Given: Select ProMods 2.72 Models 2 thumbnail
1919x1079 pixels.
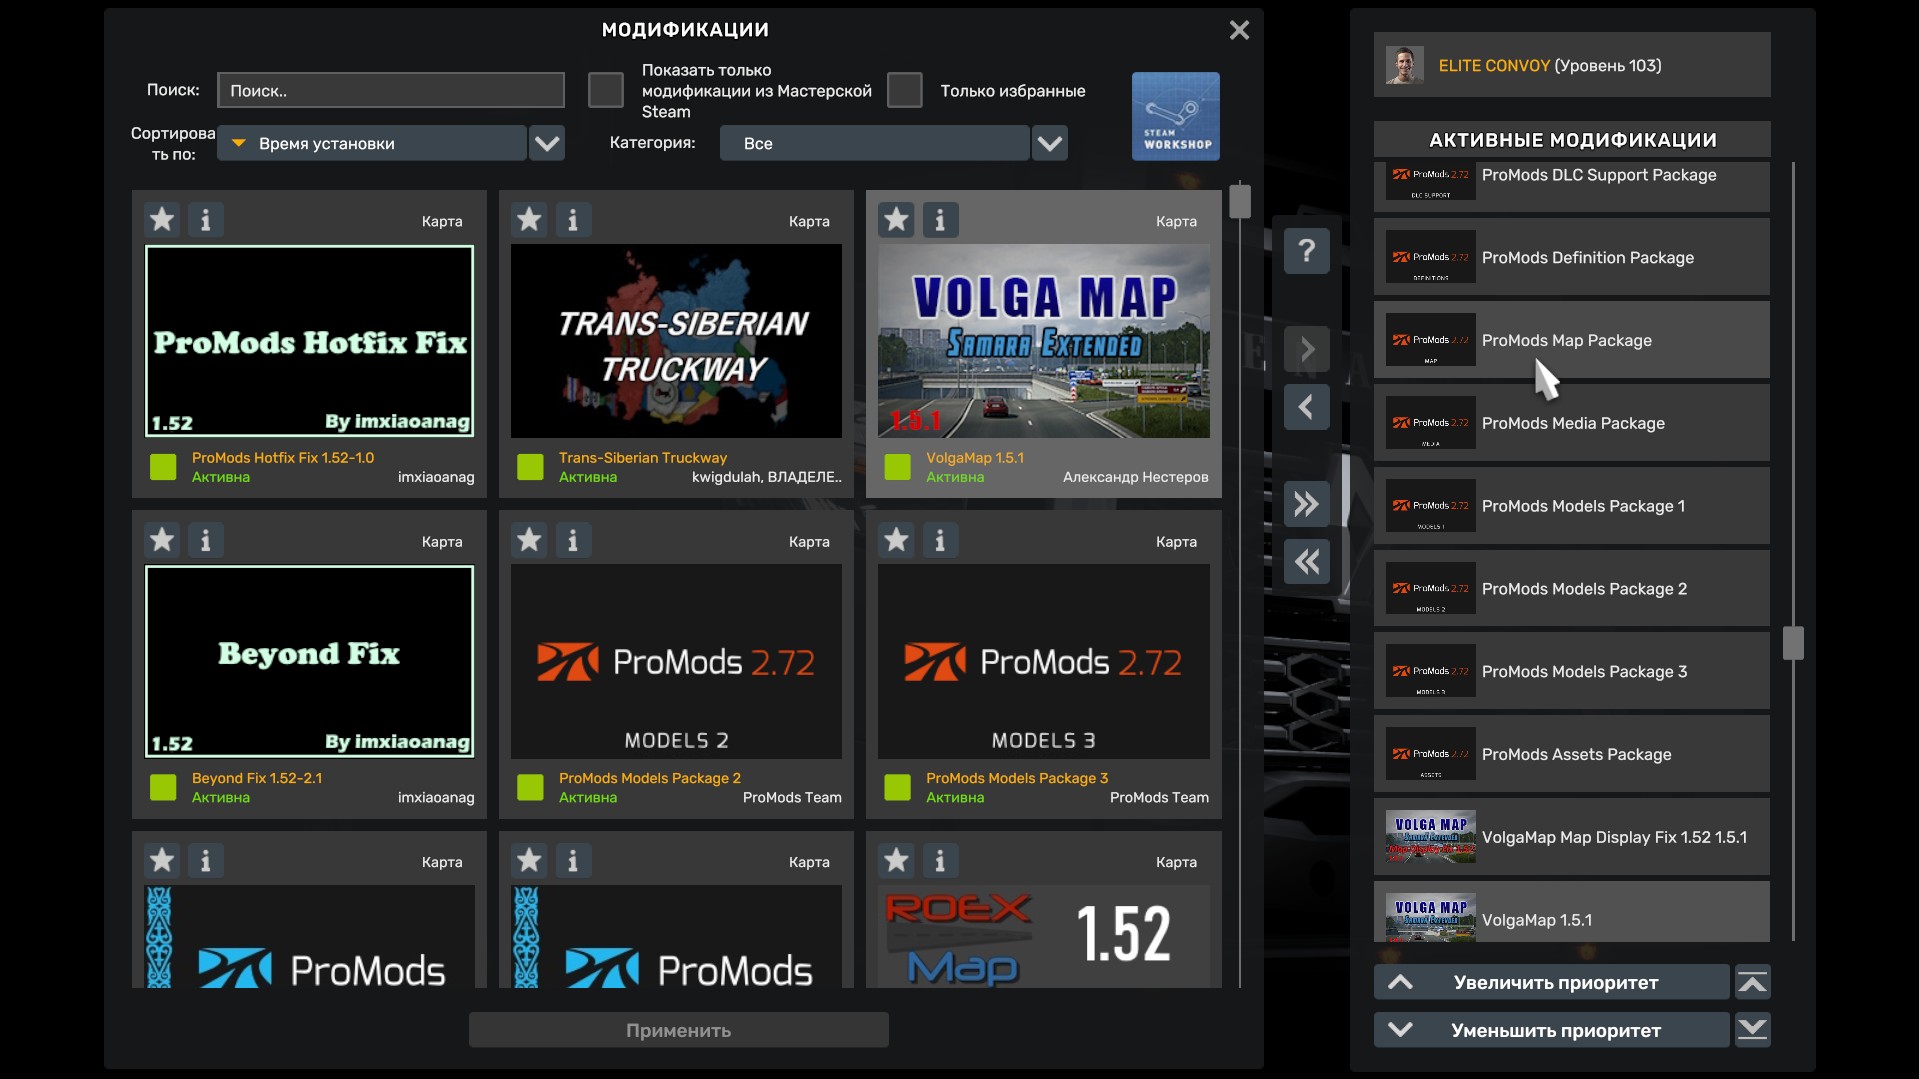Looking at the screenshot, I should [x=676, y=661].
